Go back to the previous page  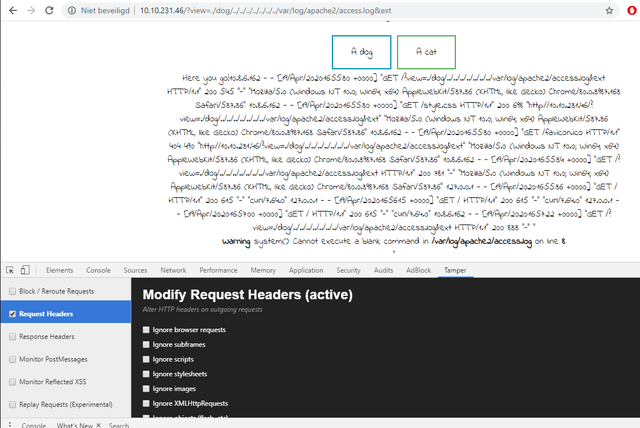pos(13,11)
